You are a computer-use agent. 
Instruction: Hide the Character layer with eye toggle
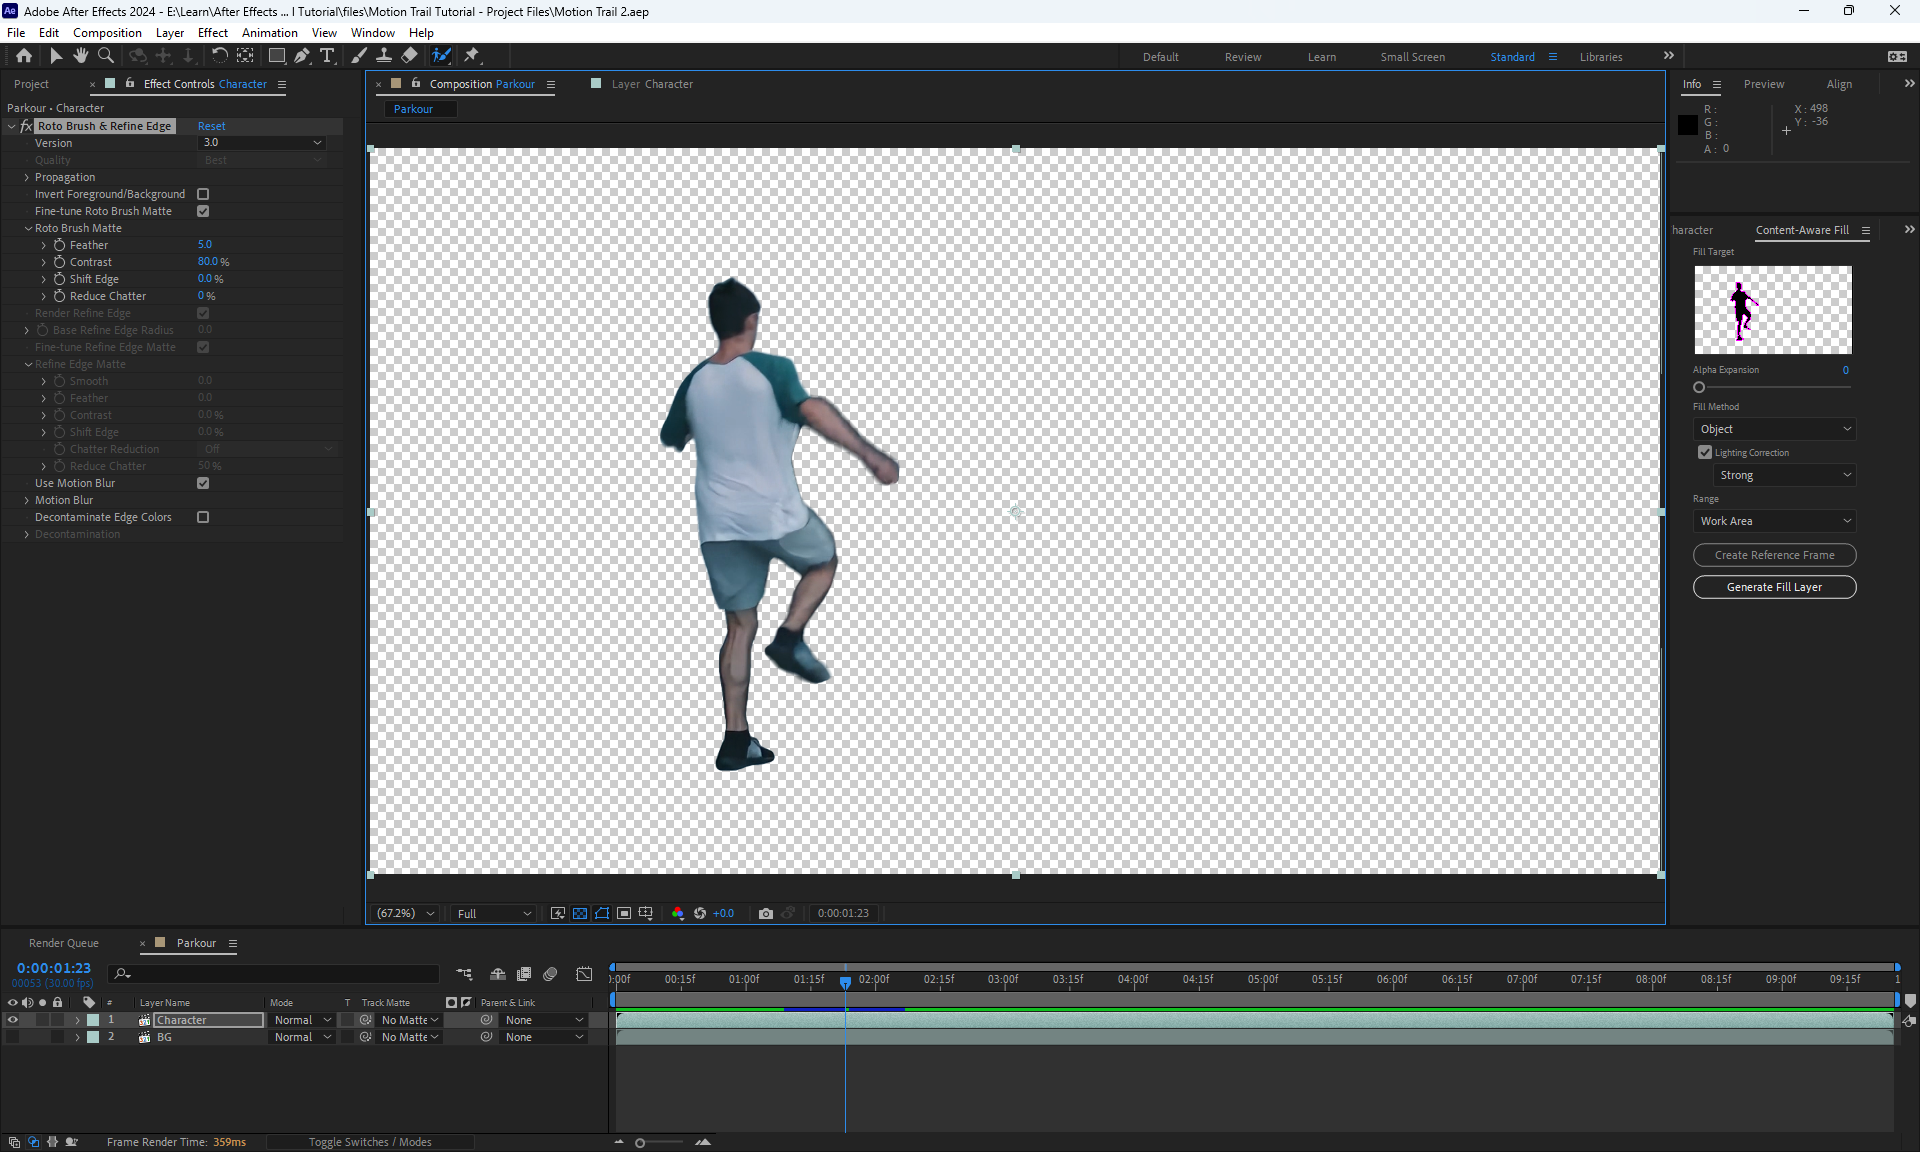(13, 1020)
